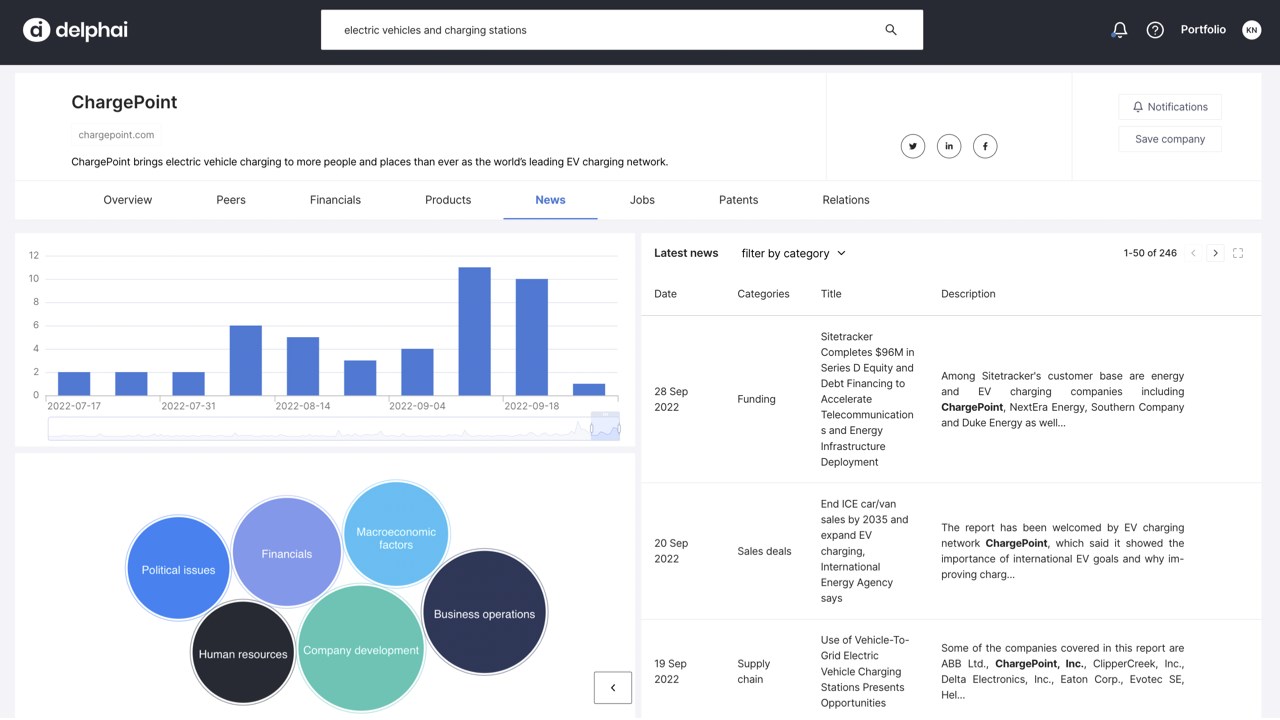Click the 2022-09-04 axis label
The image size is (1280, 720).
[x=417, y=407]
